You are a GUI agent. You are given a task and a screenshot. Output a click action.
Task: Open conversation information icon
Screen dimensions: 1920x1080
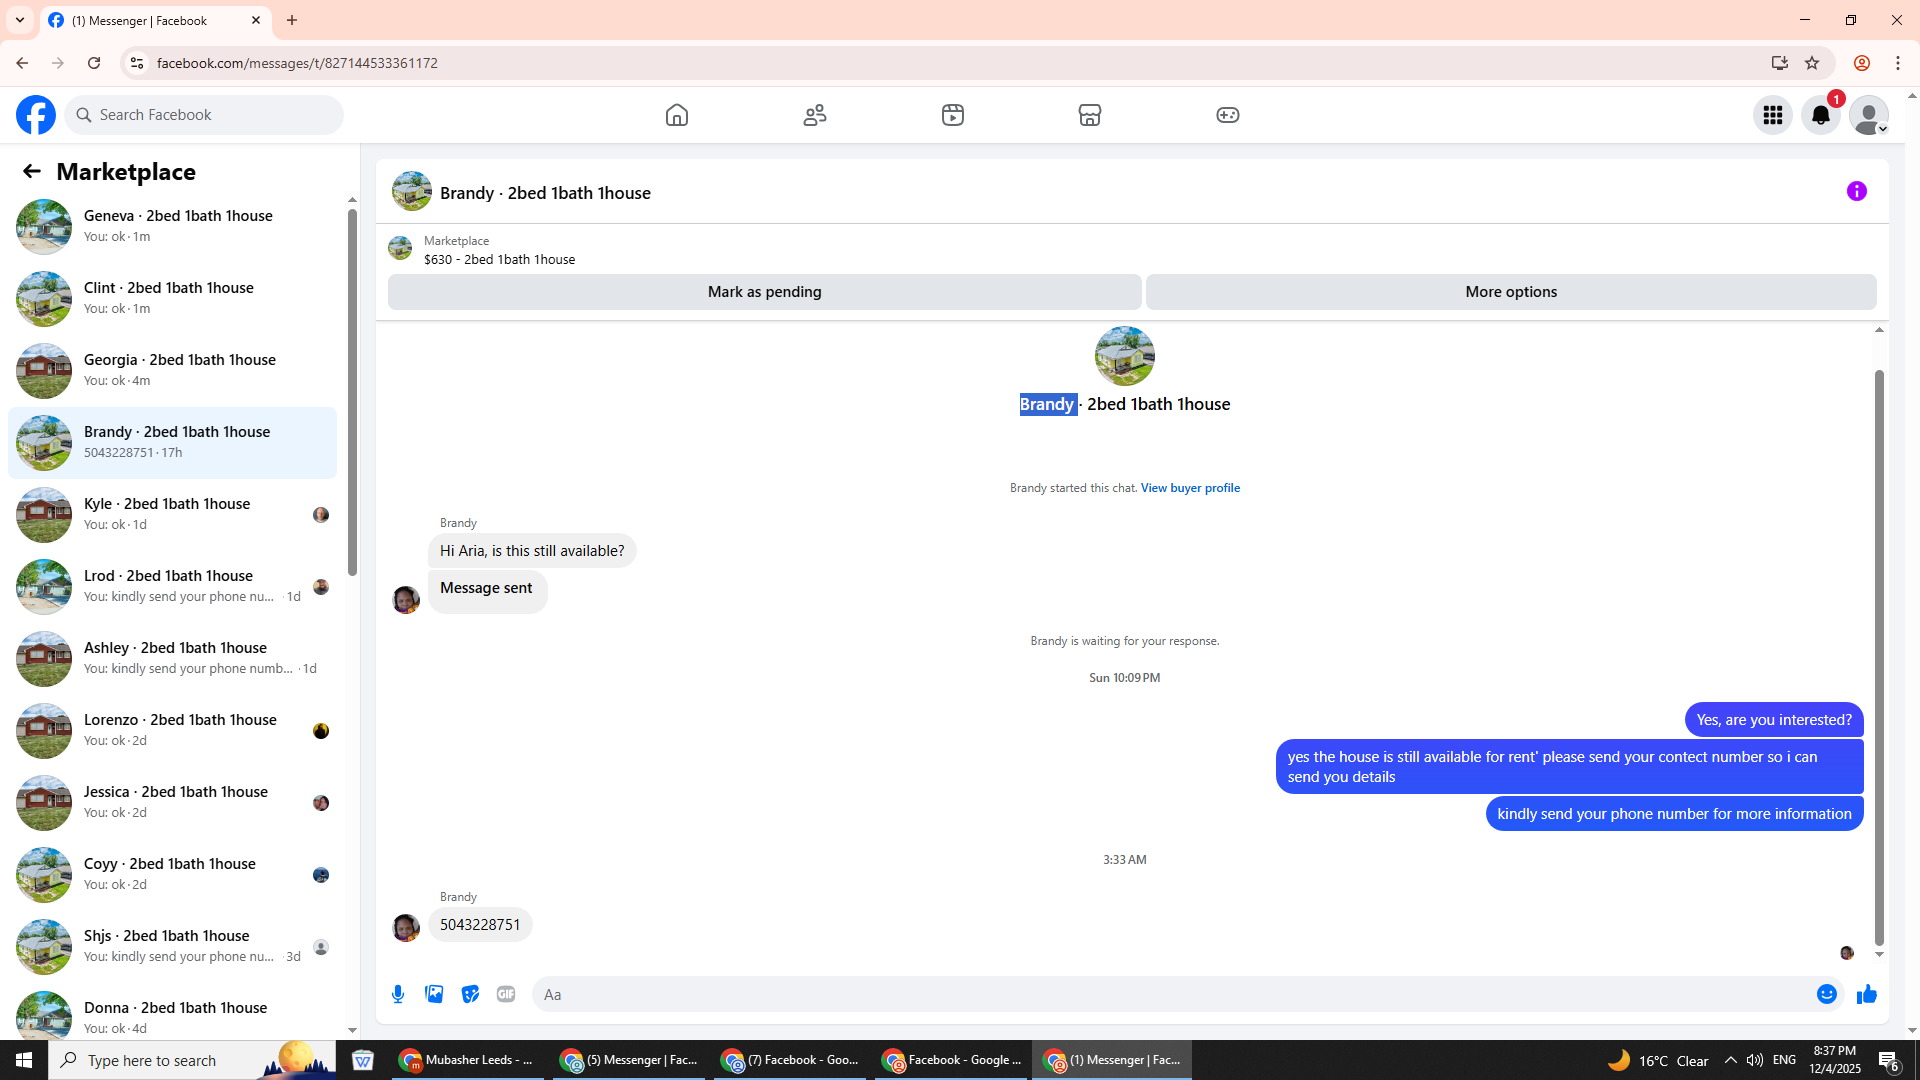1856,191
